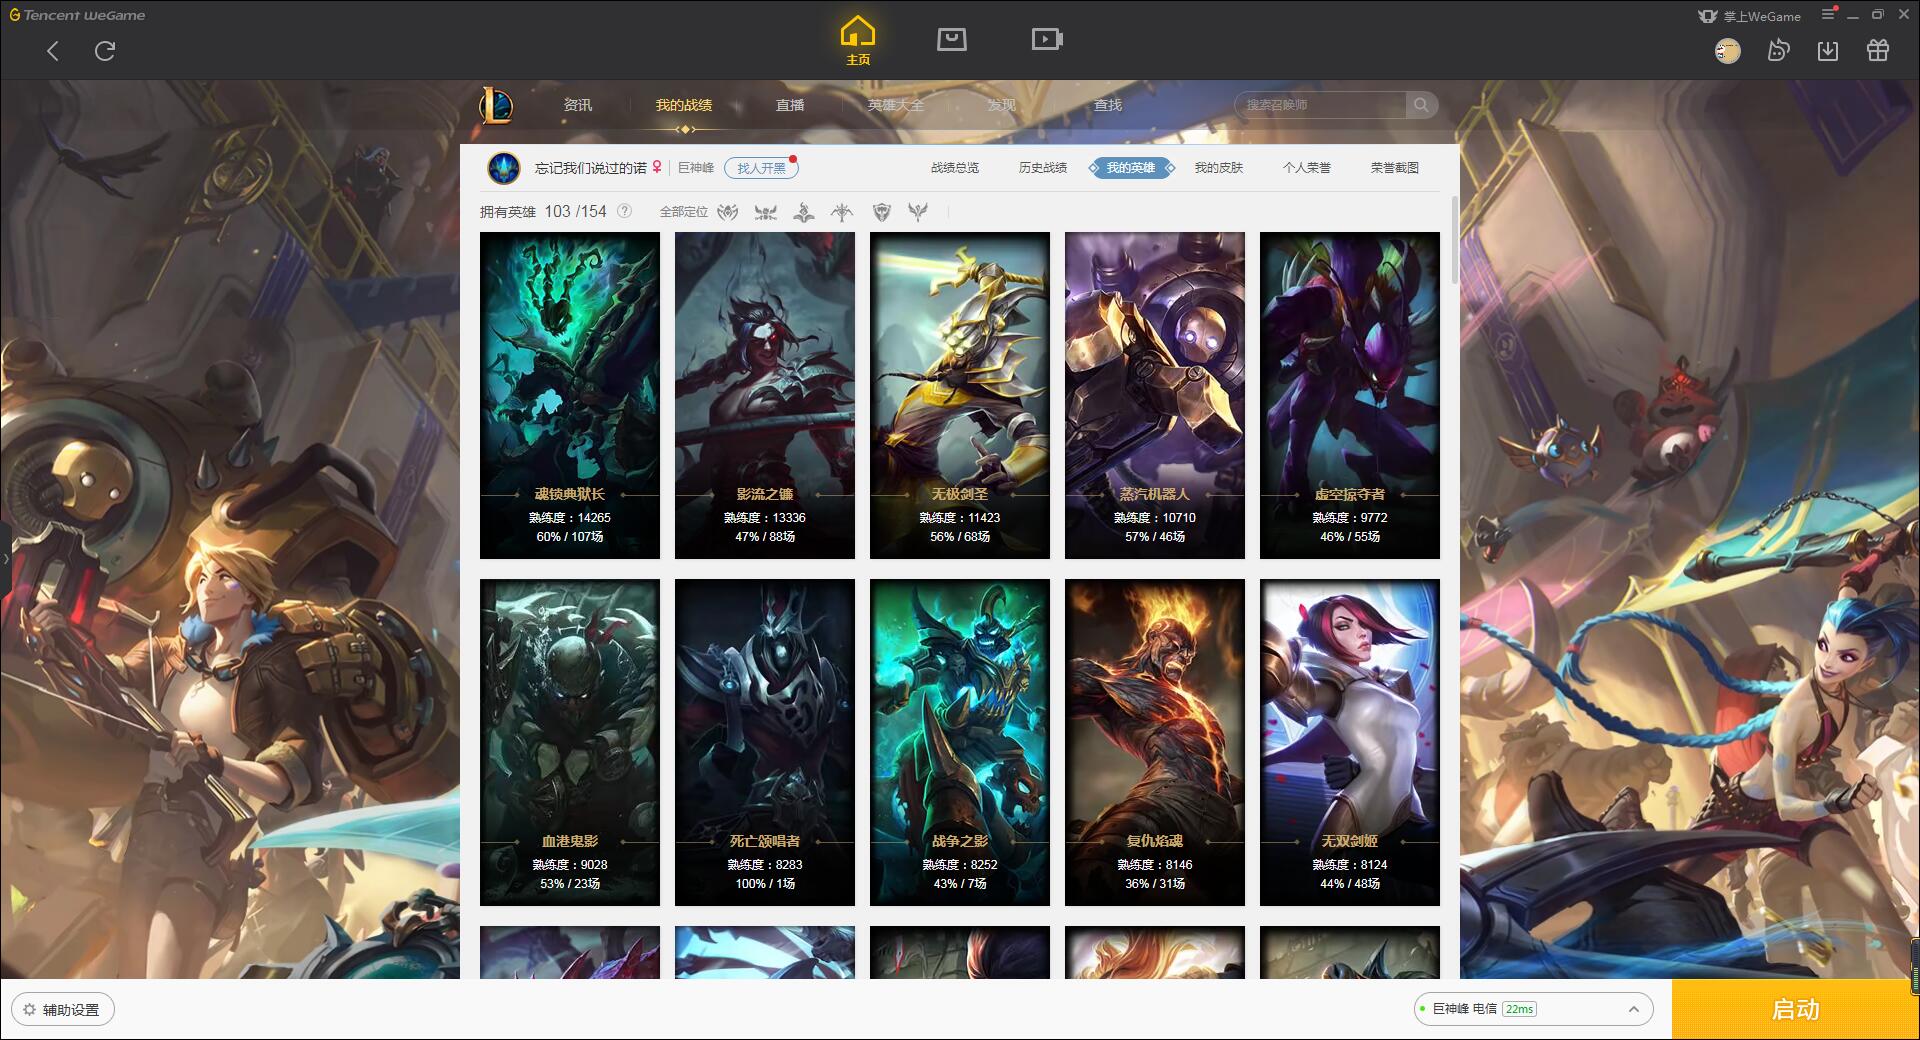Open the 战绩总览 tab
1920x1040 pixels.
(x=955, y=168)
